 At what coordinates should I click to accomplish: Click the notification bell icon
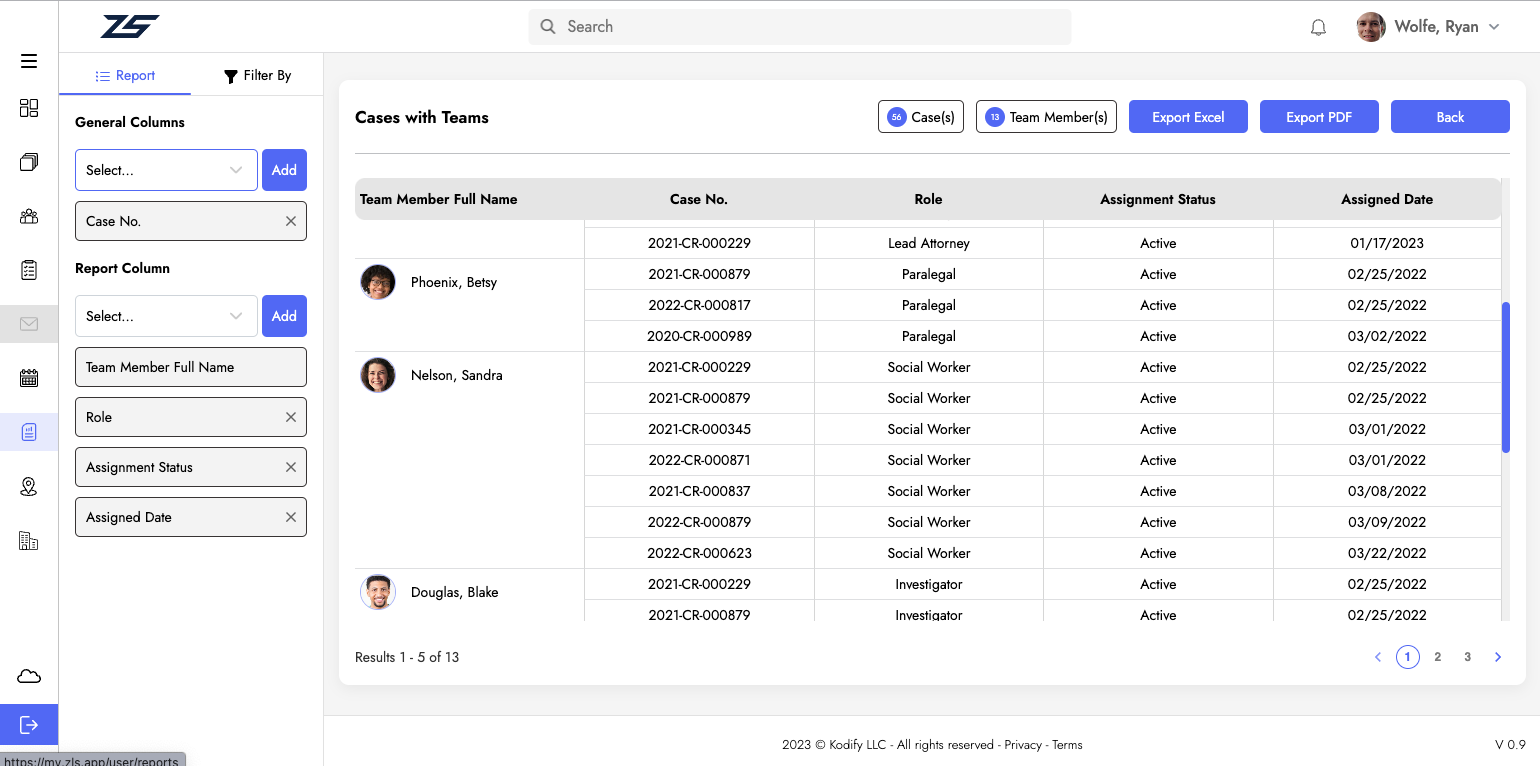(1318, 27)
